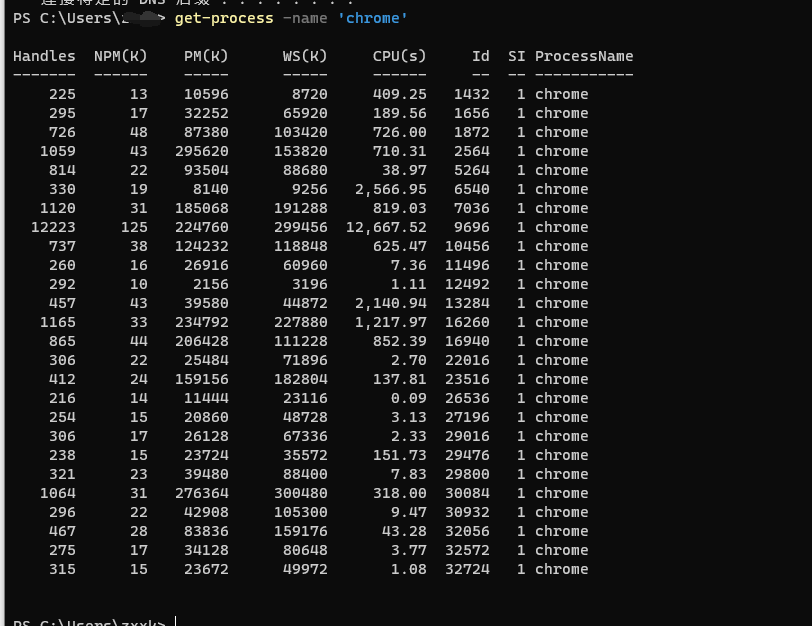This screenshot has height=626, width=812.
Task: Click process Id 10456
Action: (467, 246)
